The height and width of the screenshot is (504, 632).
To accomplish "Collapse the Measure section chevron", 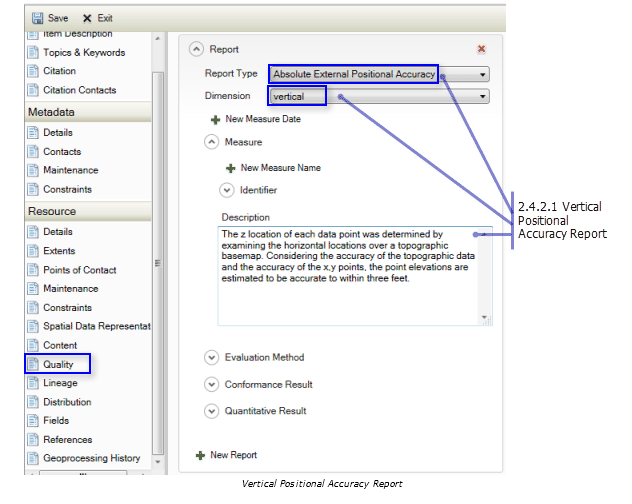I will click(212, 142).
